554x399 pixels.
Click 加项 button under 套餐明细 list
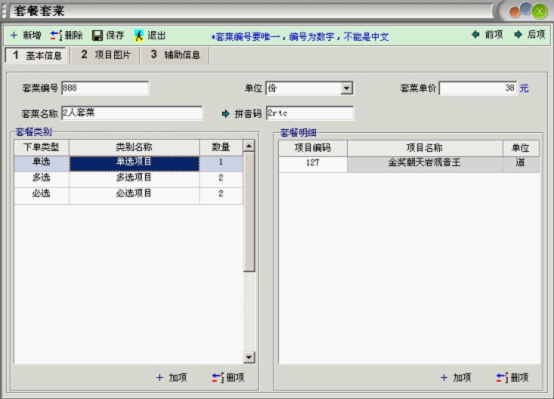coord(456,378)
